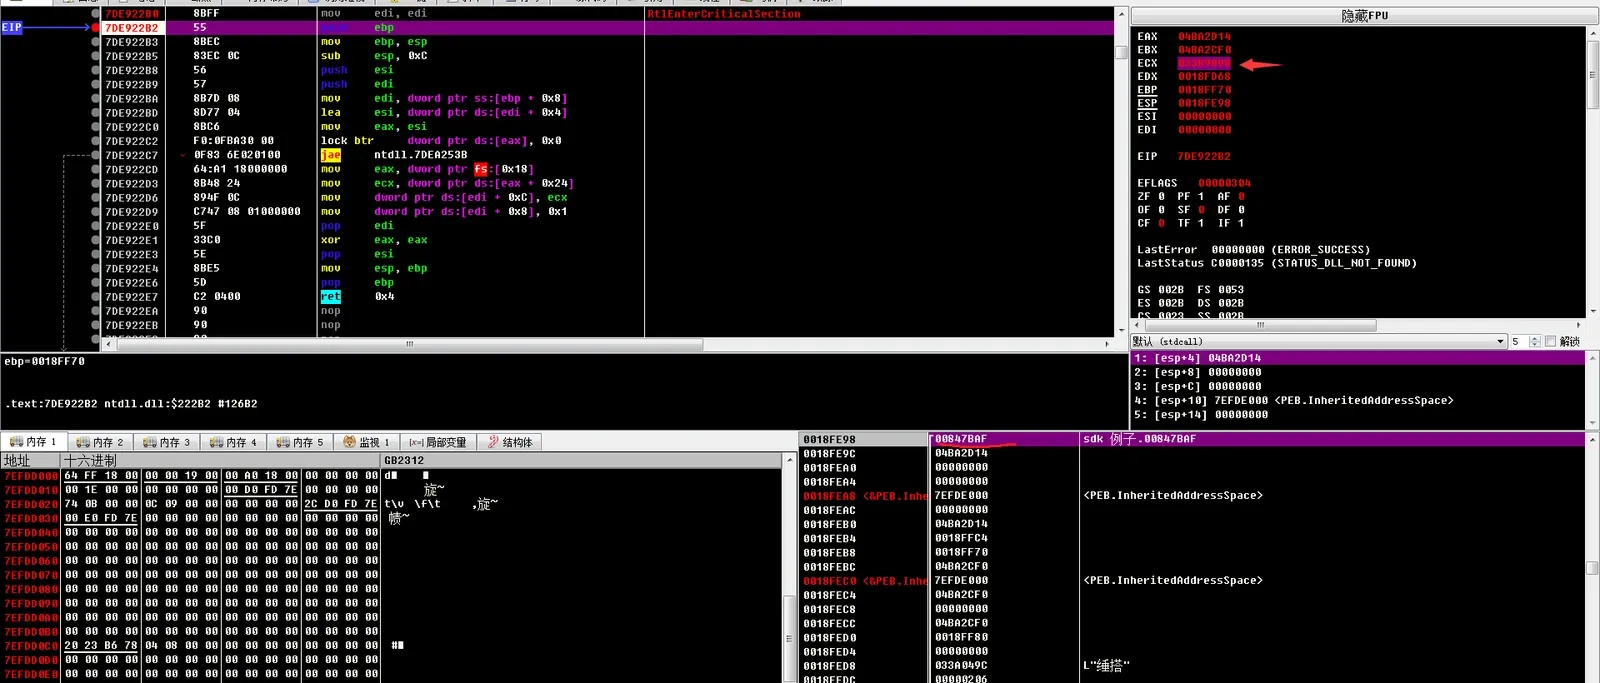Image resolution: width=1600 pixels, height=683 pixels.
Task: Switch to the 内存 1 dump tab
Action: (34, 442)
